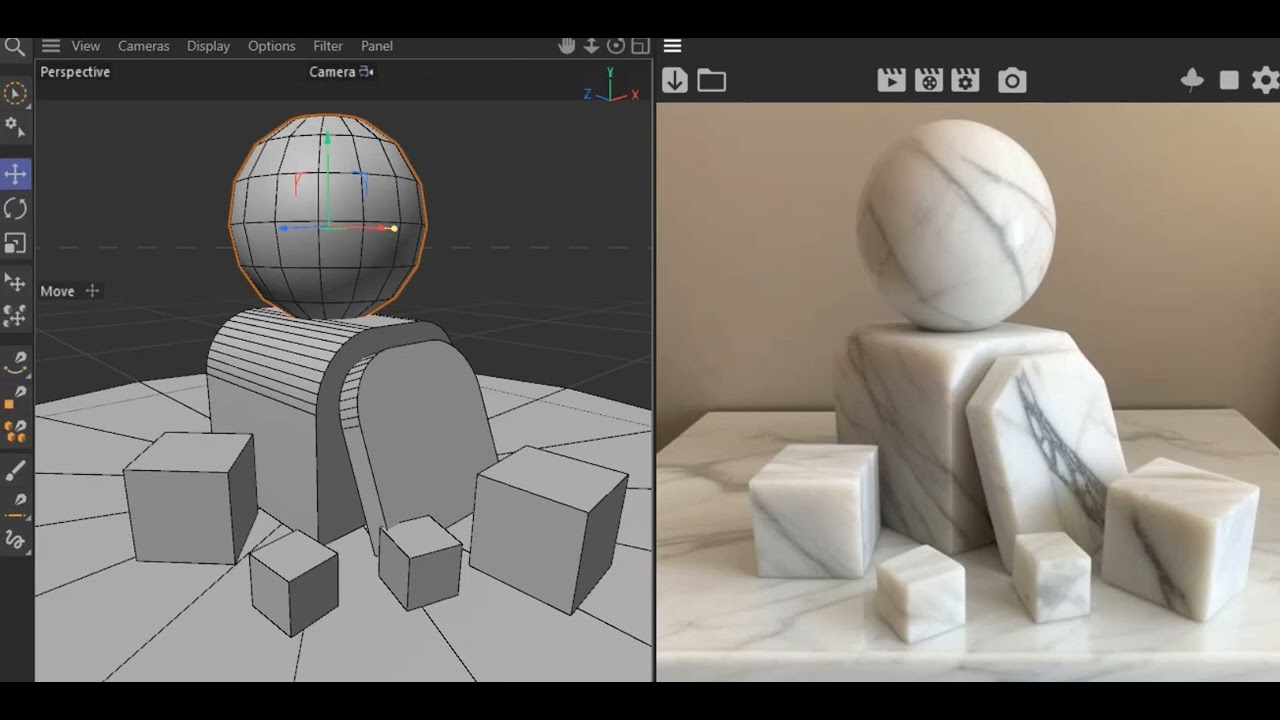Click the Camera indicator in viewport
The image size is (1280, 720).
tap(340, 72)
